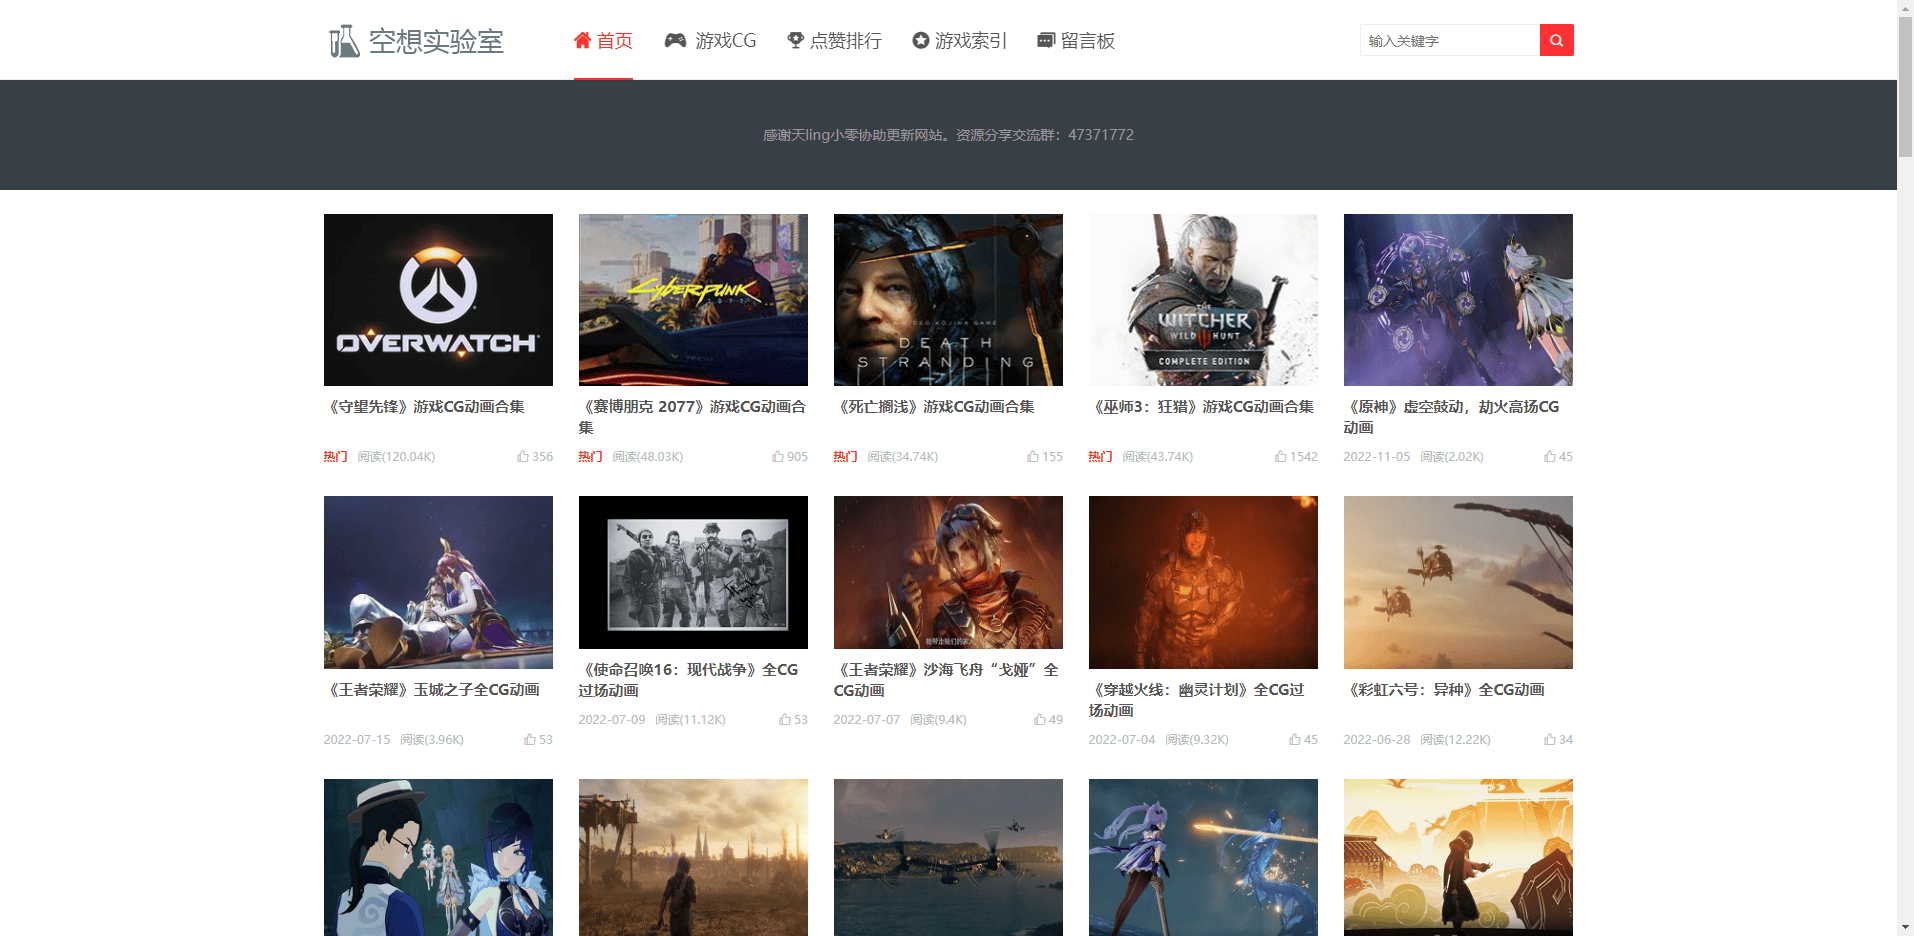1914x936 pixels.
Task: Open the 《死亡搁浅》游戏CG动画合集 title link
Action: click(935, 407)
